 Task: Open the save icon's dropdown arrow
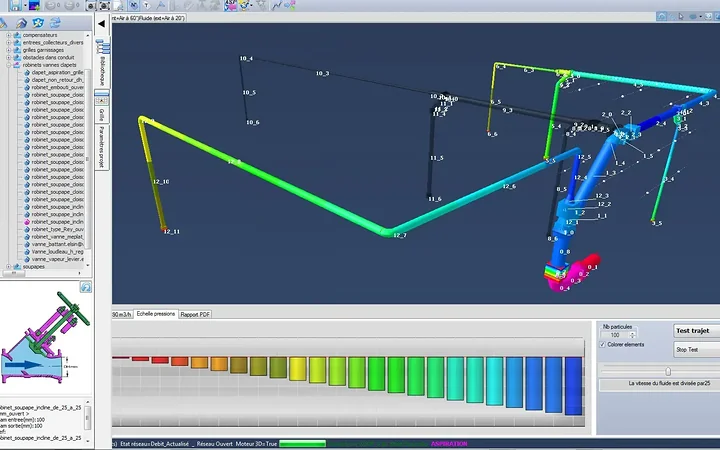coord(24,6)
